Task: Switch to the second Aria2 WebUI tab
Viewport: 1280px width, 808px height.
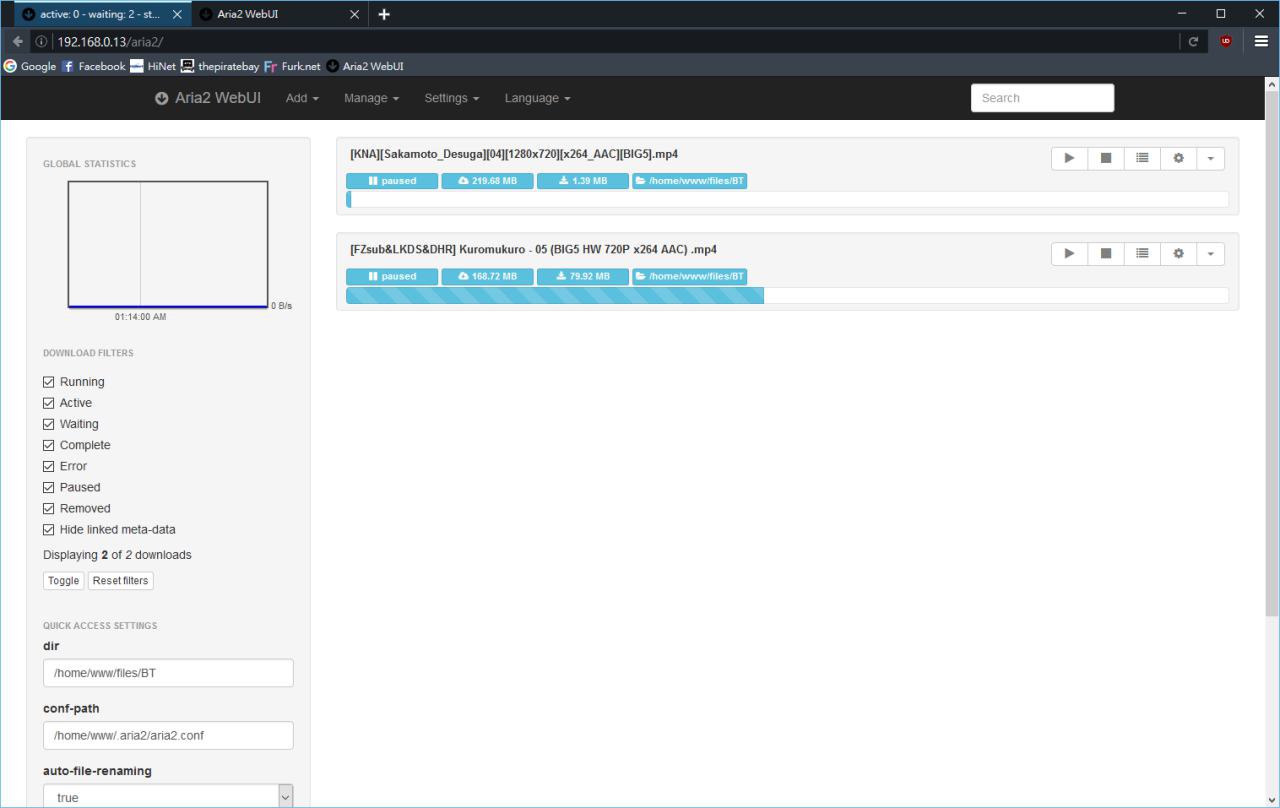Action: 270,14
